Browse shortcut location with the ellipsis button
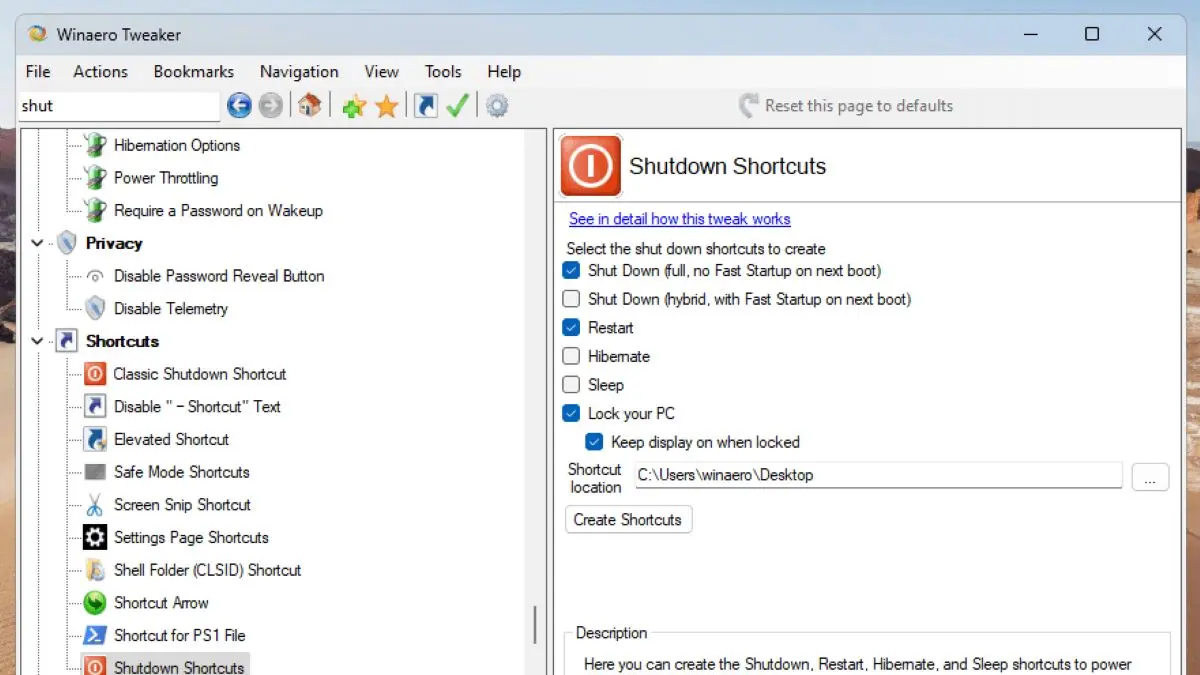Screen dimensions: 1200x675 click(1150, 478)
